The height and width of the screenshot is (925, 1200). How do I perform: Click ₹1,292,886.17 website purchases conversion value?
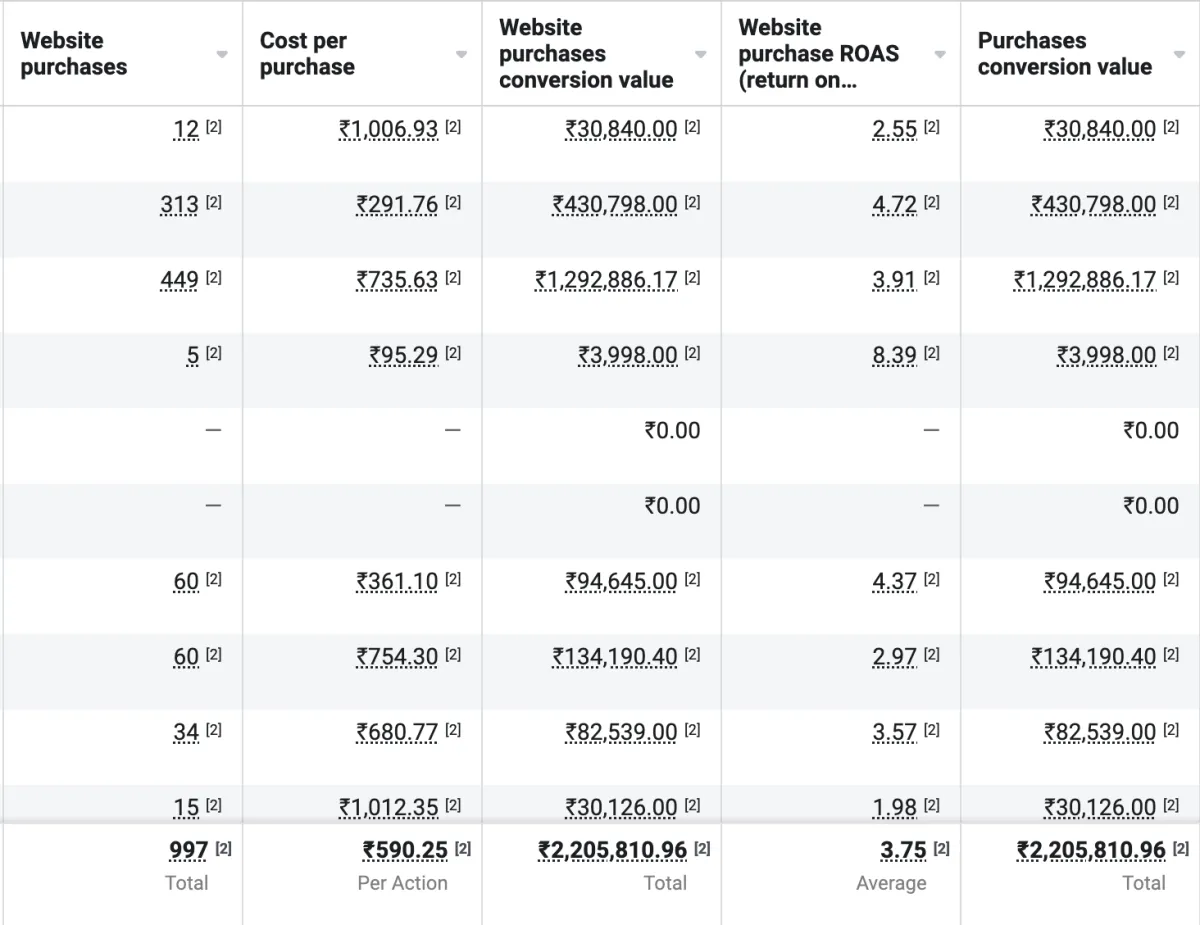click(606, 280)
